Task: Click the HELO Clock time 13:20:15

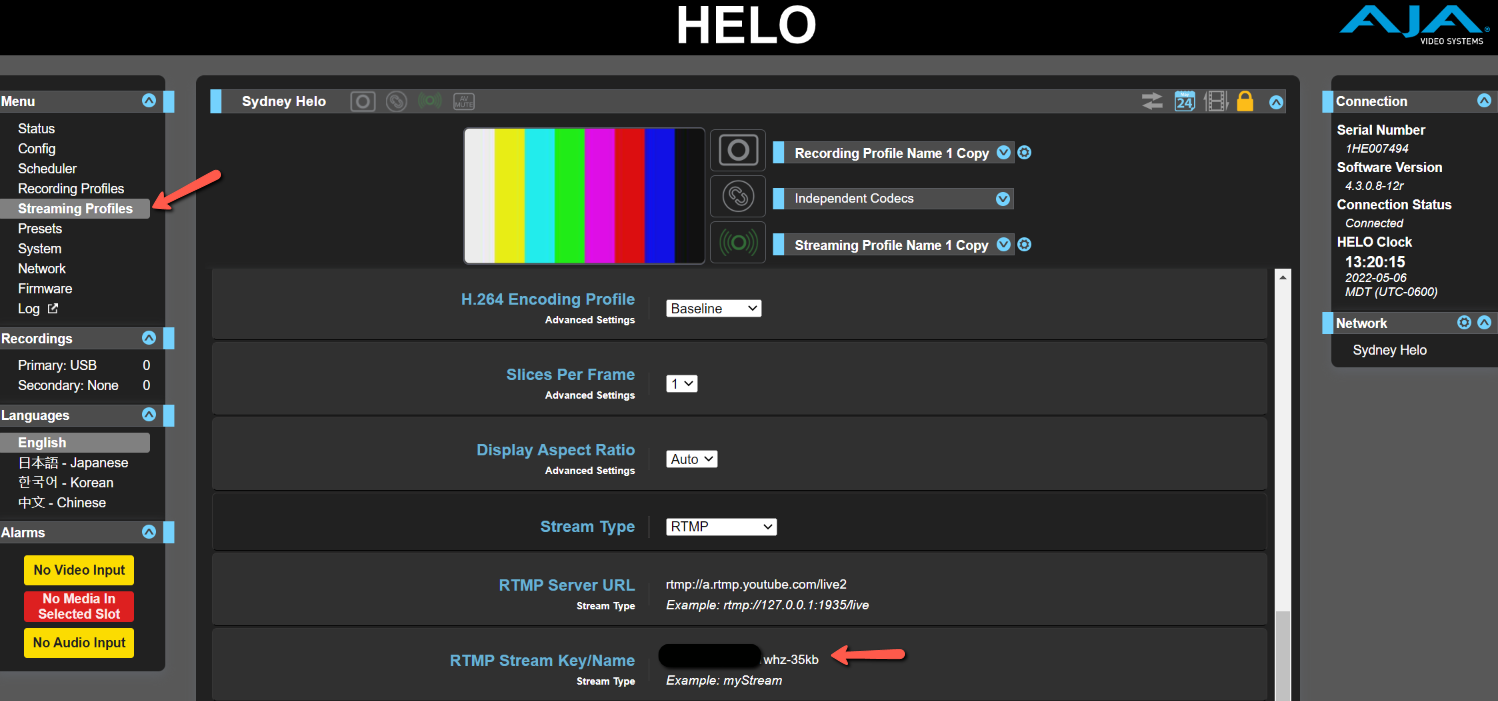Action: point(1375,262)
